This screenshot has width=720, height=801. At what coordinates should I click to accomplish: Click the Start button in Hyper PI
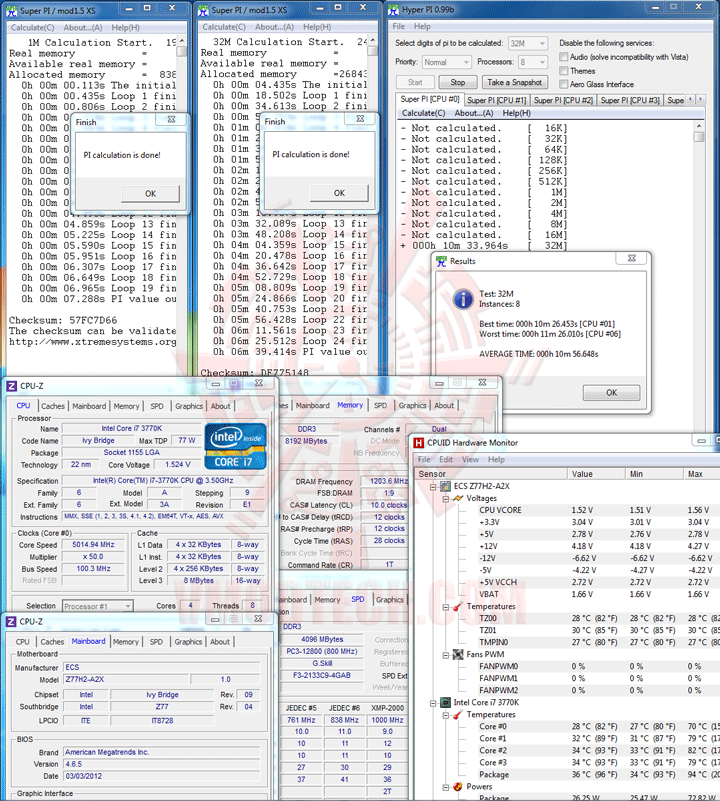click(415, 82)
